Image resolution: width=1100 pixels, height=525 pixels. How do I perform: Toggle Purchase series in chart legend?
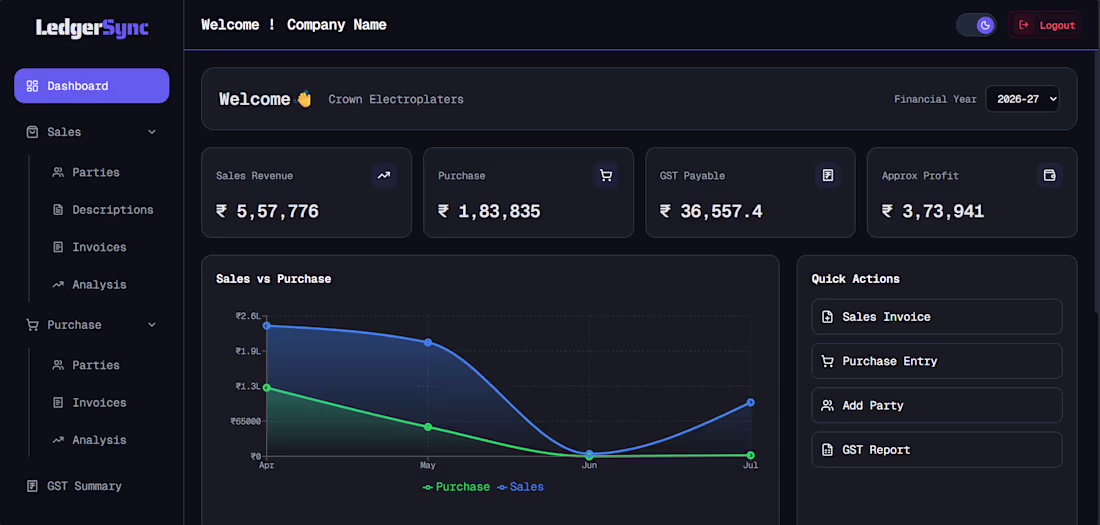(457, 487)
